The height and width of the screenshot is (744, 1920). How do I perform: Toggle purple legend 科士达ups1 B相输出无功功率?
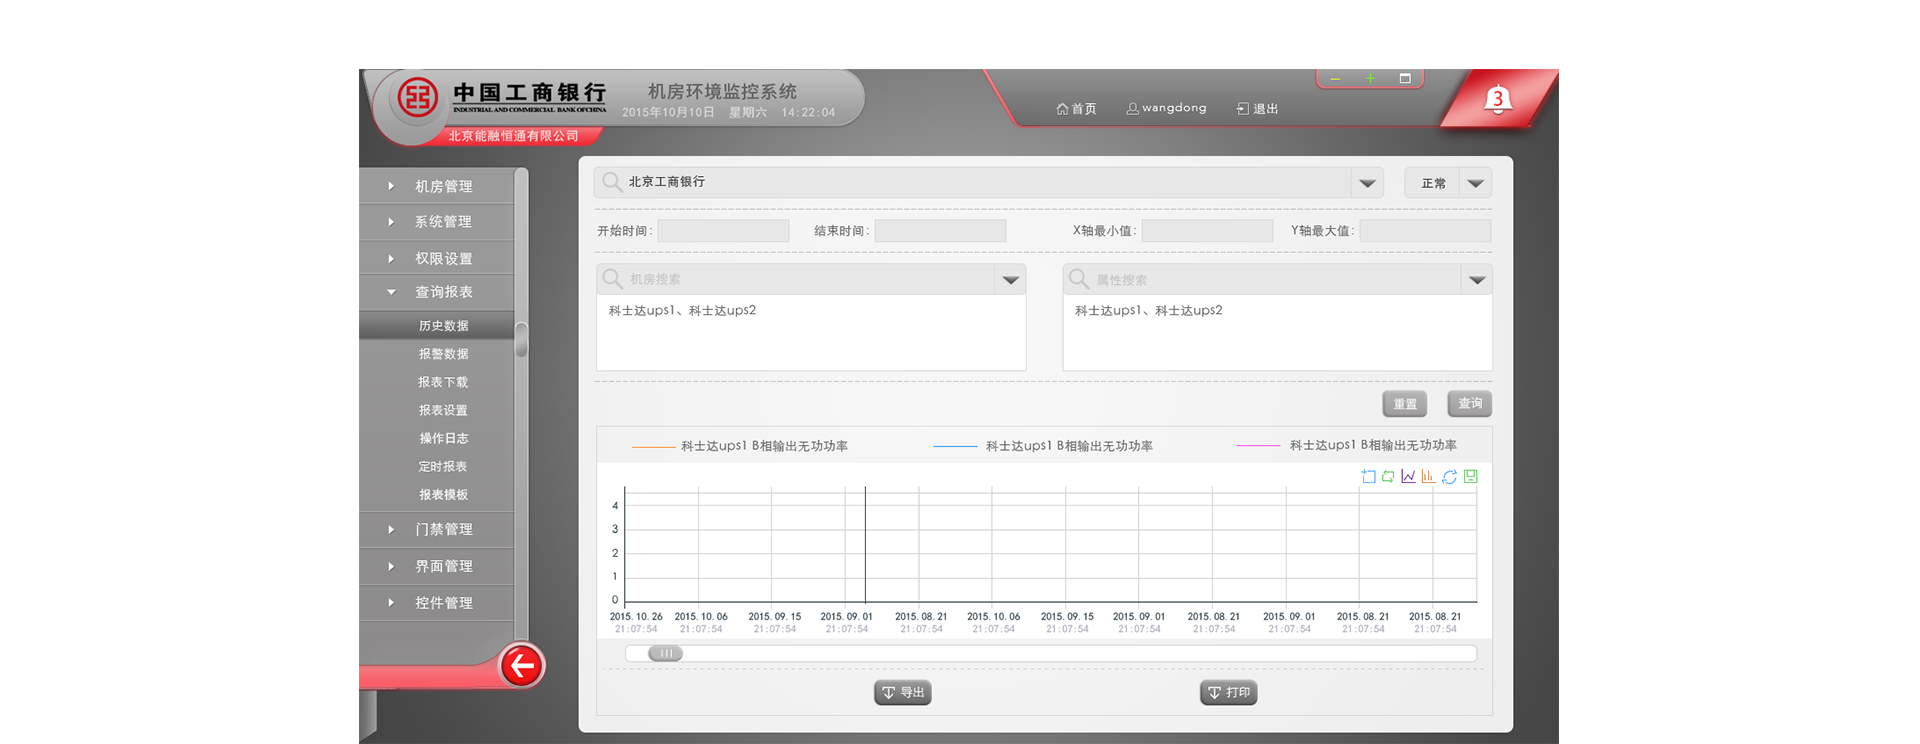pos(1347,445)
